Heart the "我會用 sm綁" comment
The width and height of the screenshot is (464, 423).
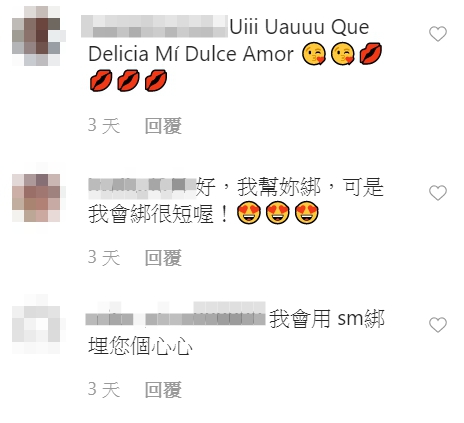438,325
